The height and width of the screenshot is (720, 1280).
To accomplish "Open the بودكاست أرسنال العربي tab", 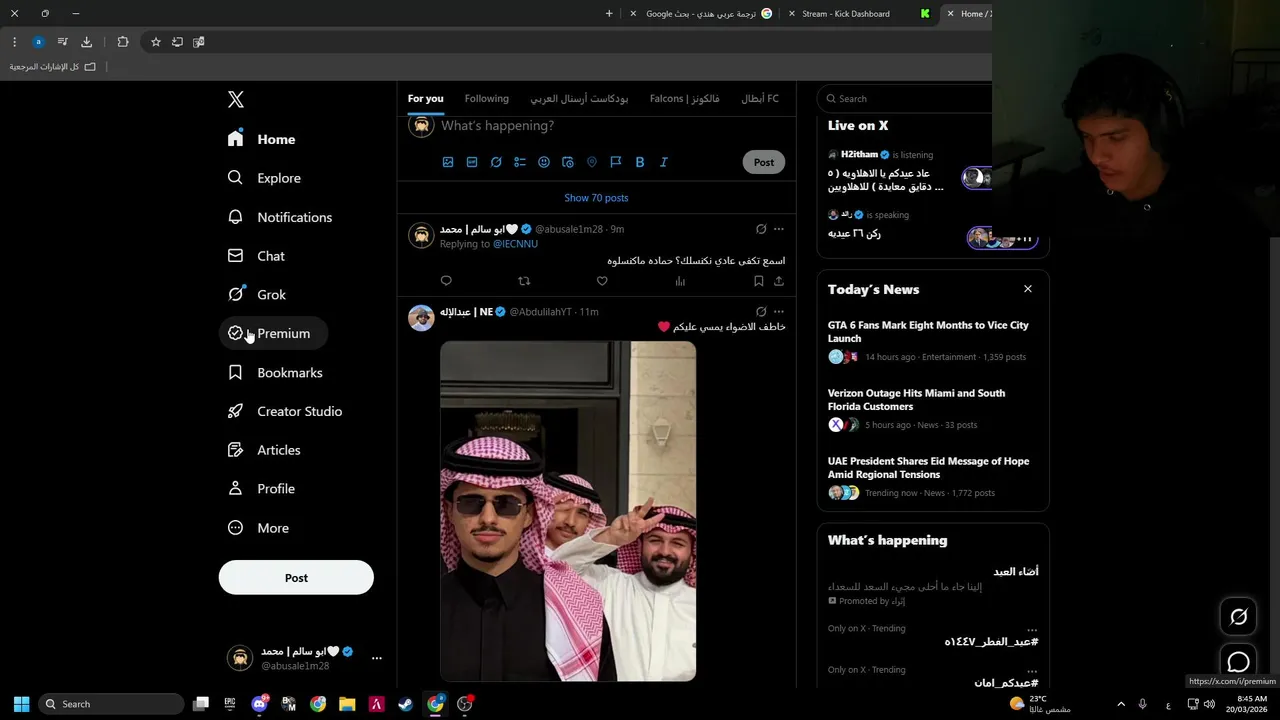I will click(579, 98).
